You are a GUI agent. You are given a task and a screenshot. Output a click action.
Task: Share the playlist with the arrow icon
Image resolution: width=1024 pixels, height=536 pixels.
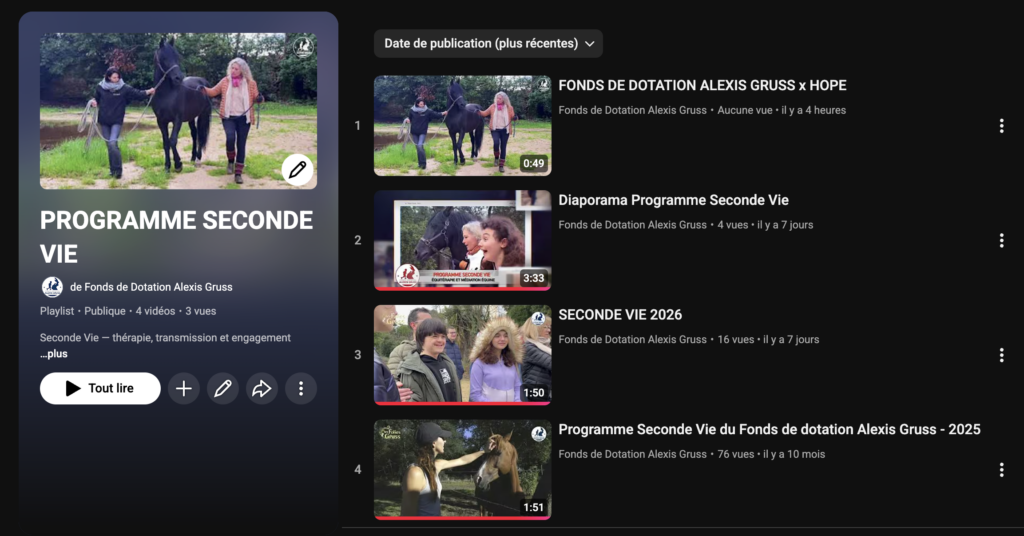(x=262, y=388)
